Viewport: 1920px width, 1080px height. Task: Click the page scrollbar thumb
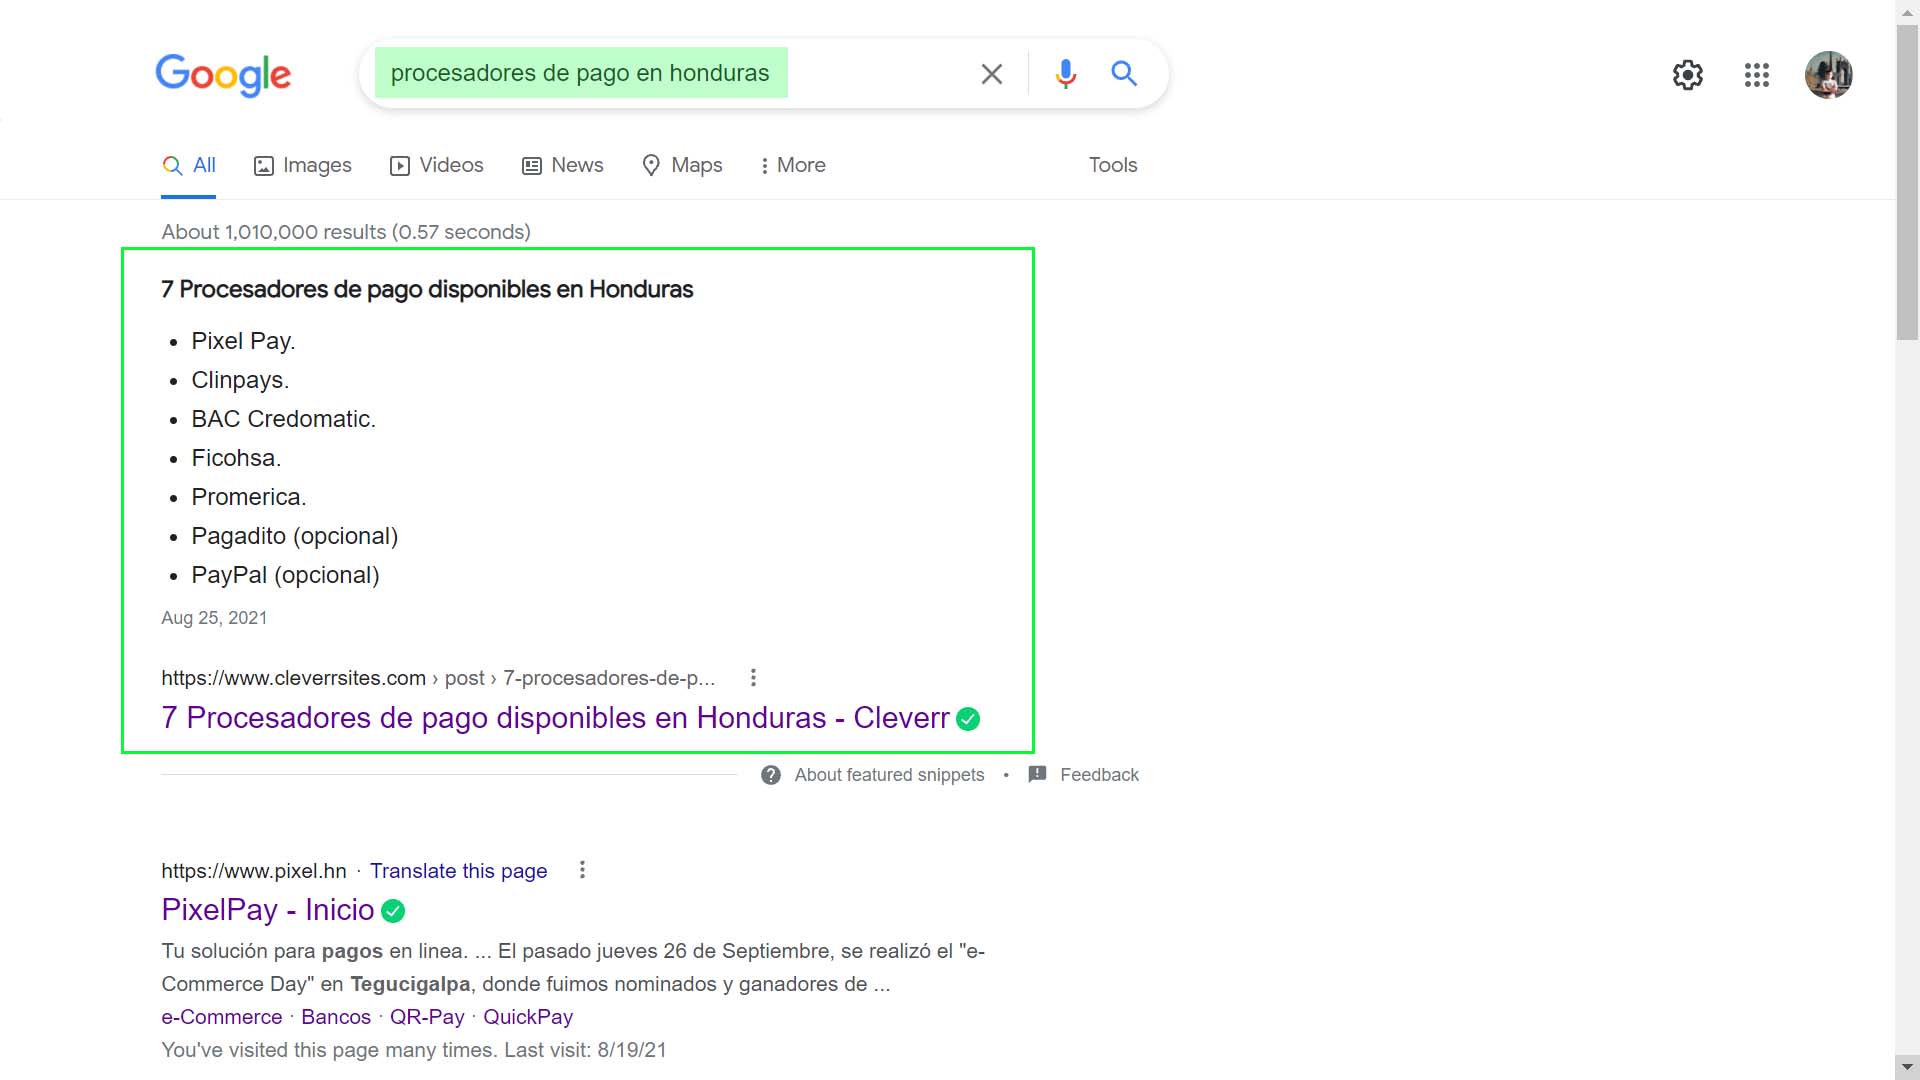(x=1907, y=183)
